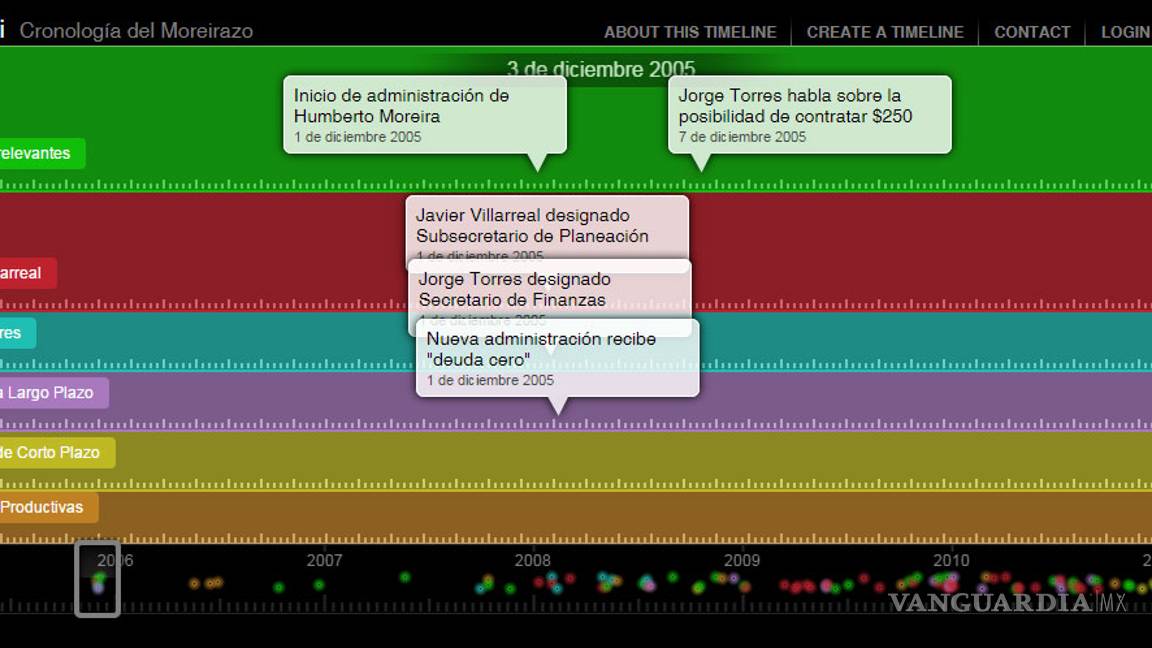Open the About This Timeline menu link

(689, 32)
